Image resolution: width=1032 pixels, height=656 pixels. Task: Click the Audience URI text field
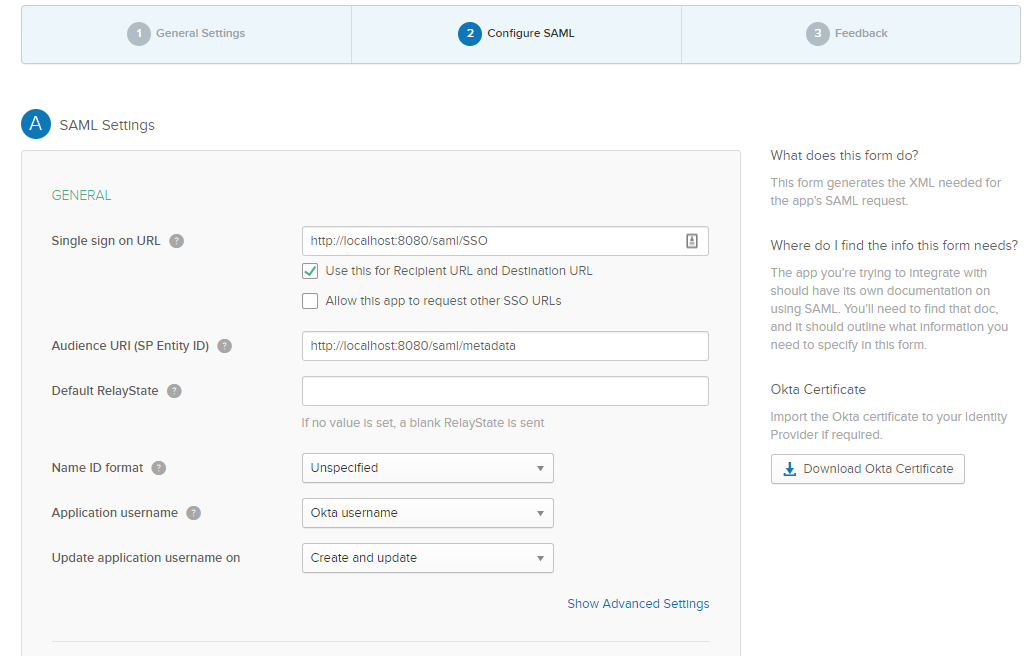[x=505, y=346]
